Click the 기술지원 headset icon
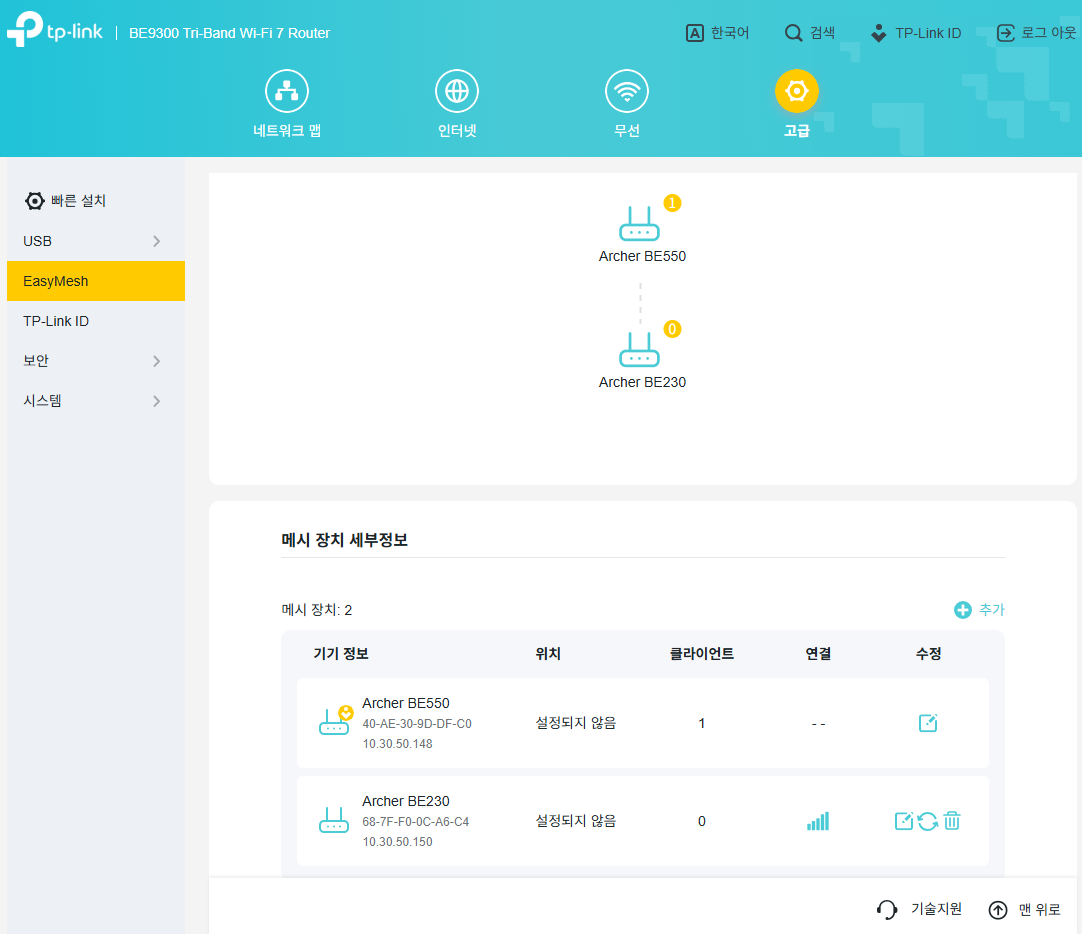 point(887,910)
